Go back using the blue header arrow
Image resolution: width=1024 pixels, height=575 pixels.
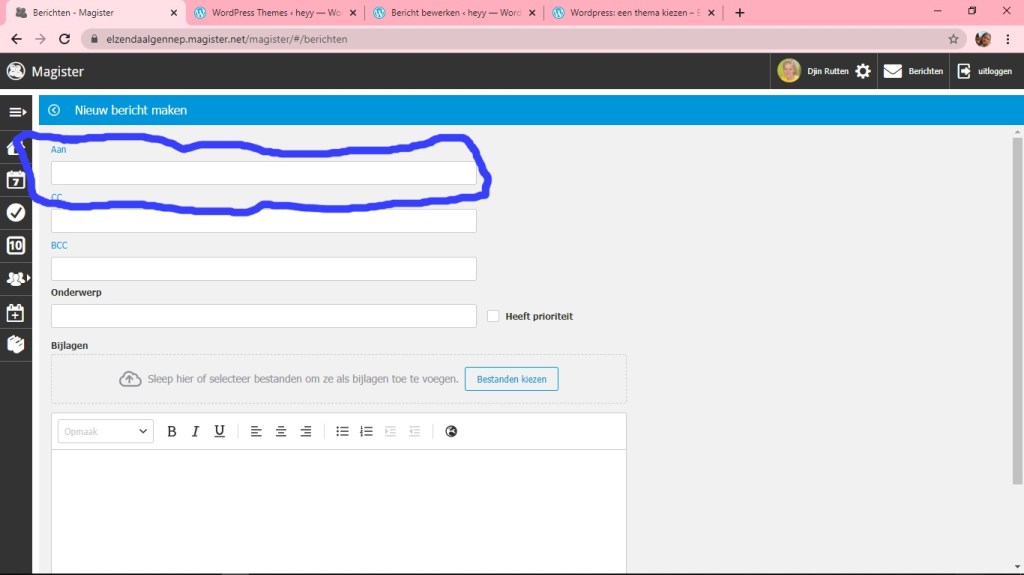(x=54, y=110)
